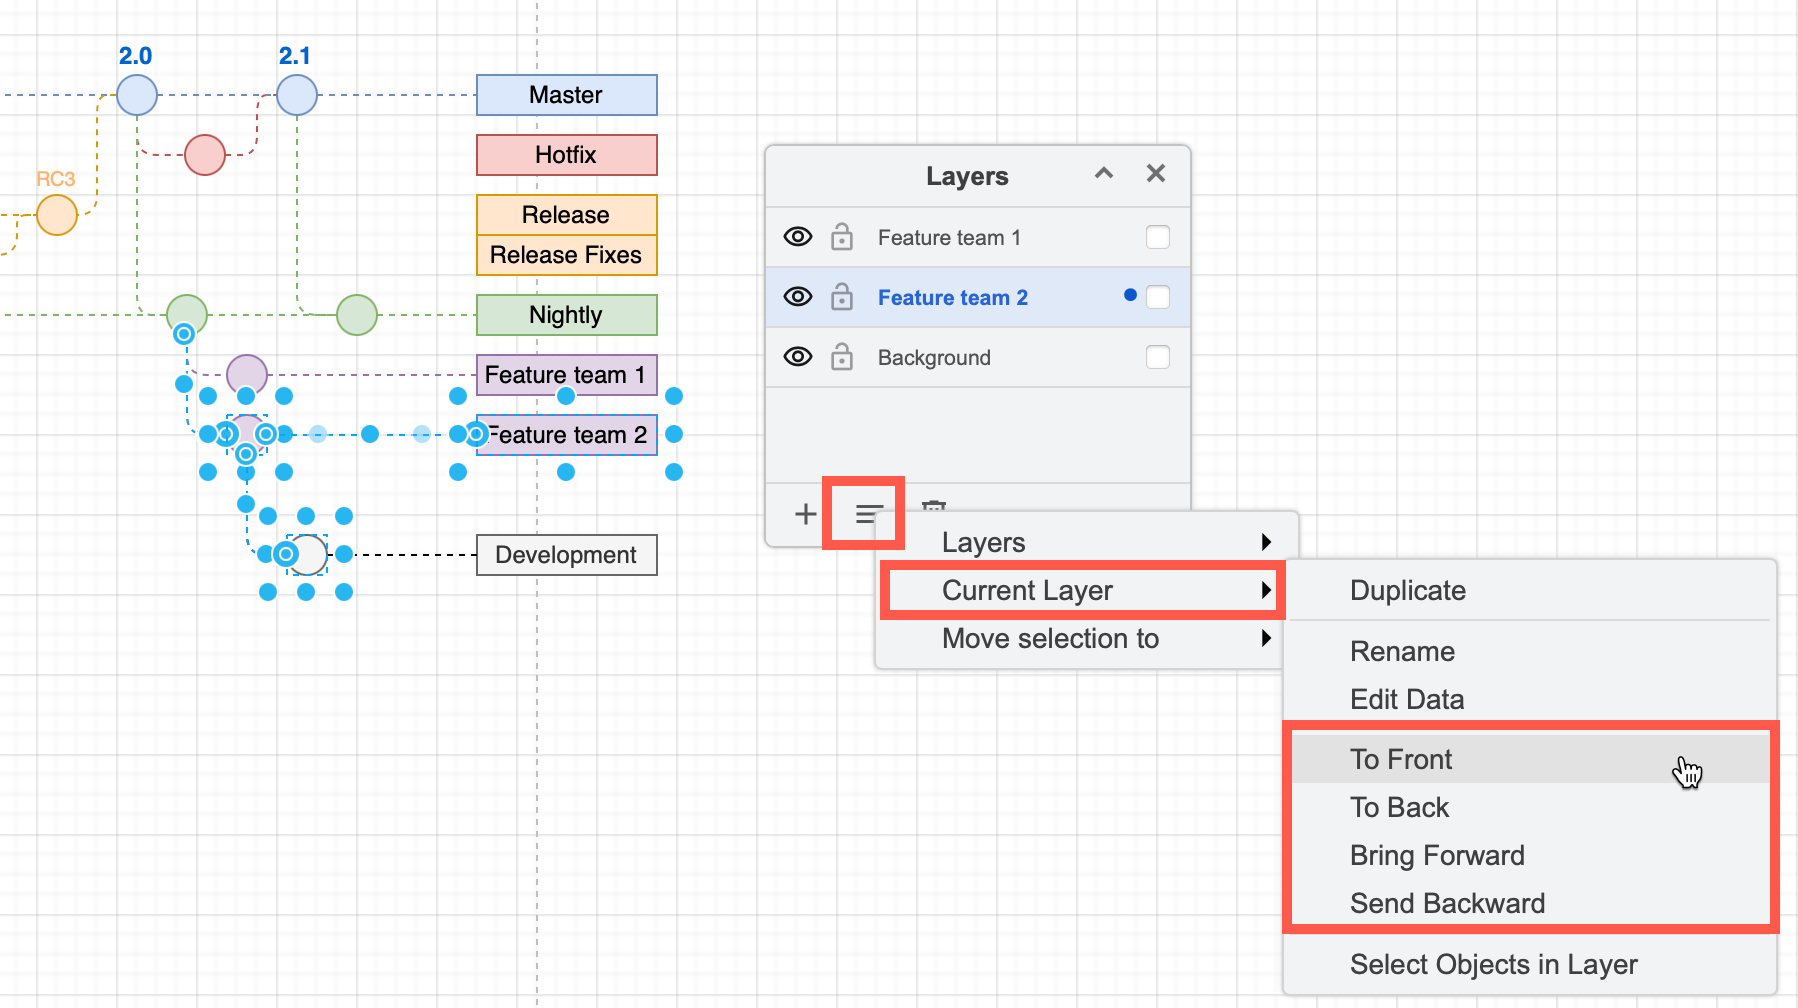This screenshot has width=1798, height=1008.
Task: Click Rename to rename the layer
Action: (1402, 651)
